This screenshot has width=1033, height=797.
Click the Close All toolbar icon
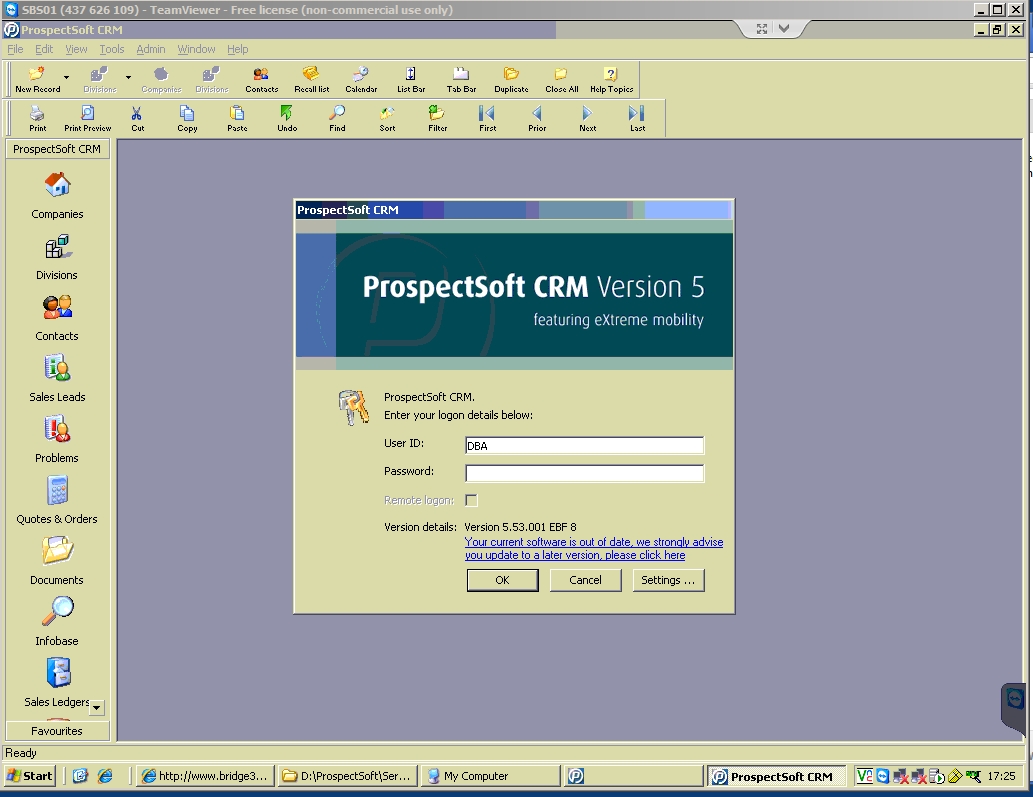tap(561, 80)
